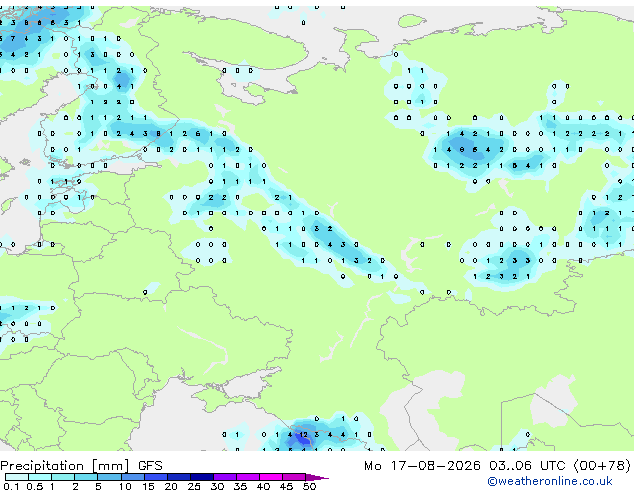This screenshot has width=634, height=490.
Task: Click the legend swatch between 45 and 50
Action: tap(294, 477)
